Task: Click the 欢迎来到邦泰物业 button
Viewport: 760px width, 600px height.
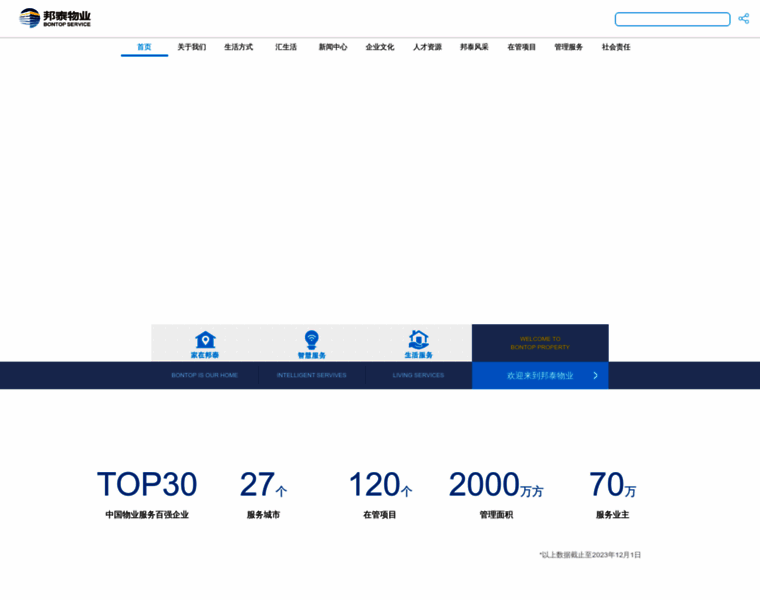Action: coord(540,376)
